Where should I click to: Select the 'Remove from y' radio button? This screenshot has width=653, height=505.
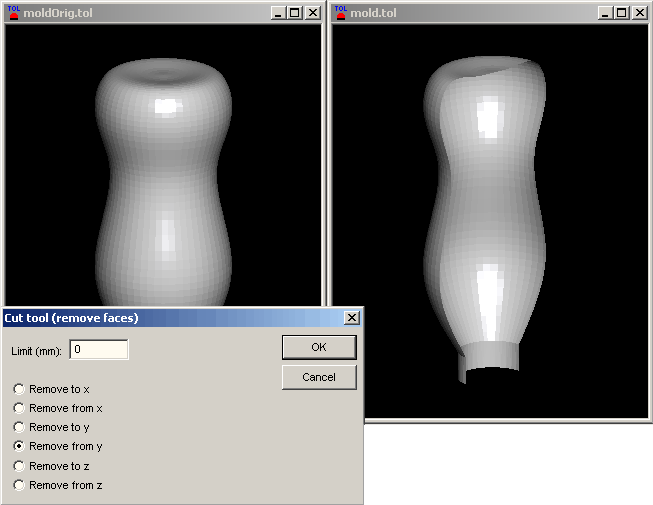pos(19,446)
